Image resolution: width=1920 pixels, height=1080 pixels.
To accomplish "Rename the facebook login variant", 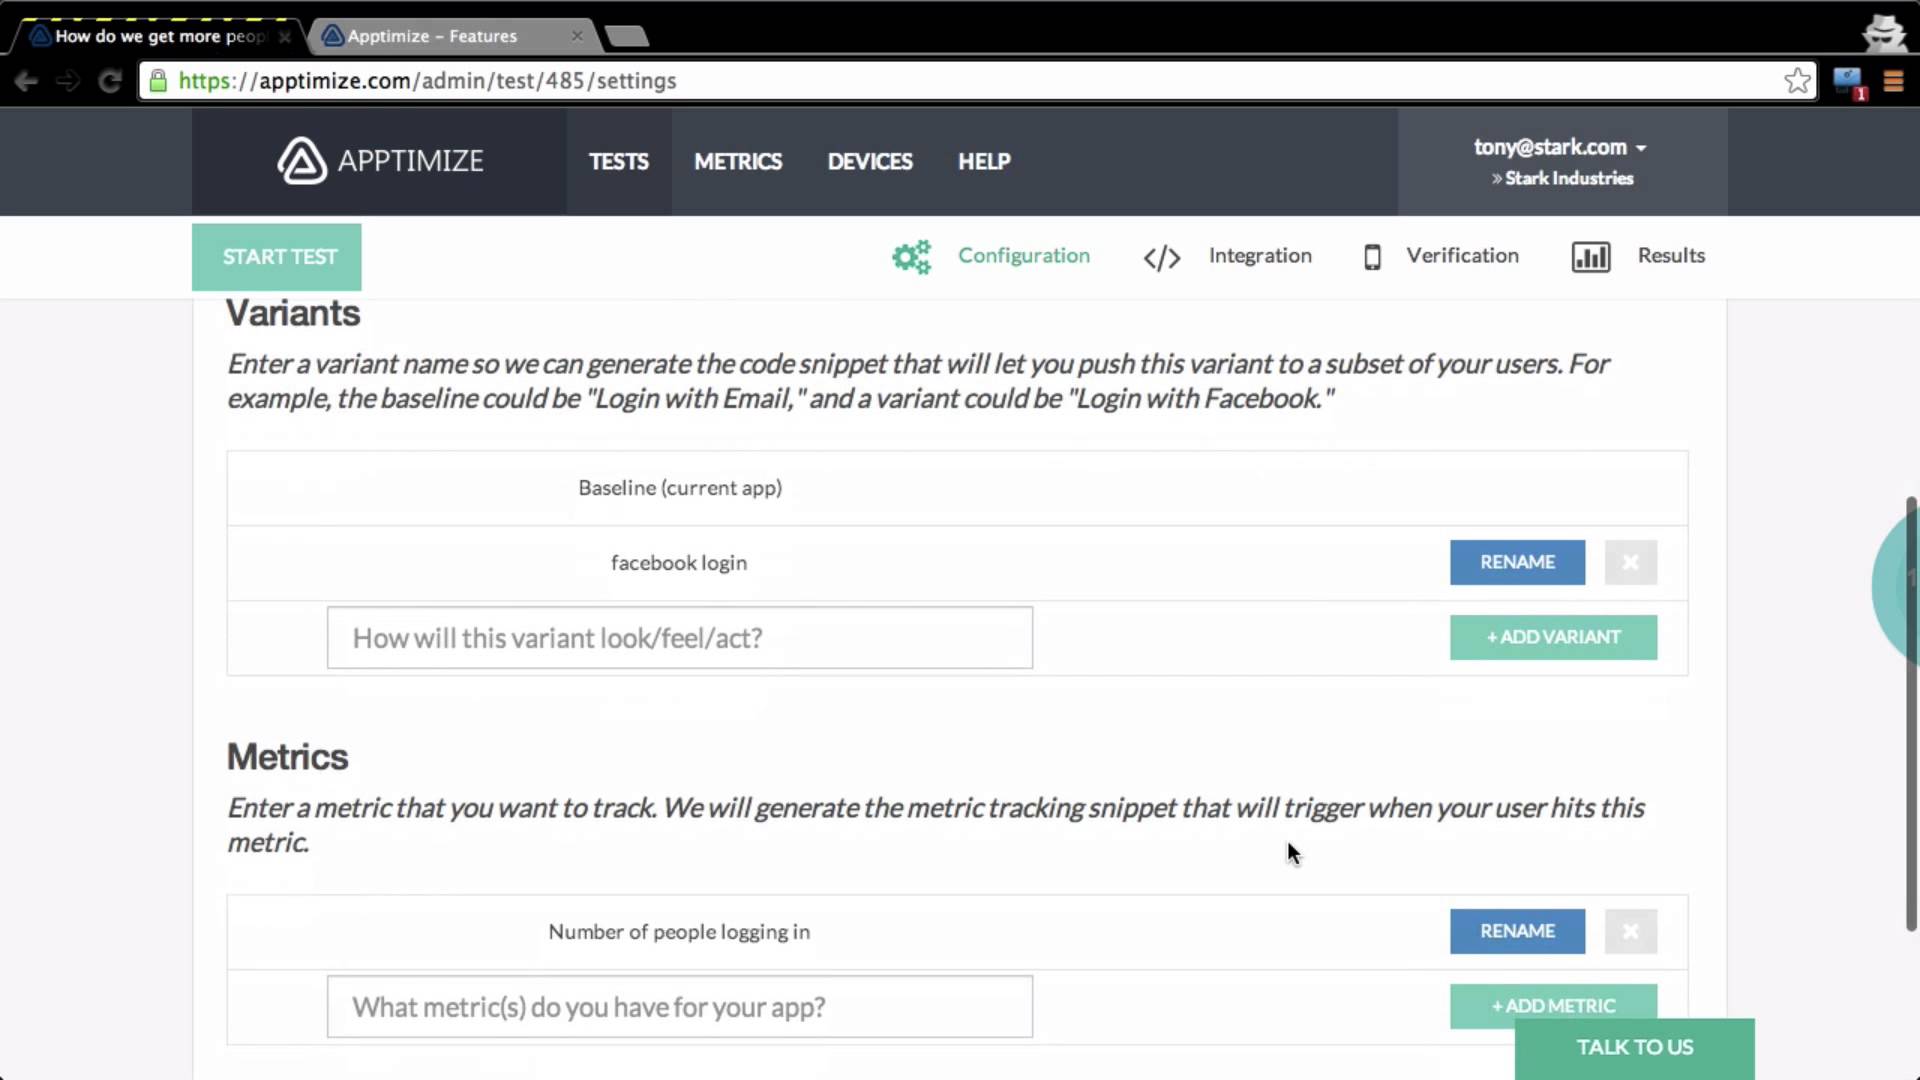I will [x=1516, y=562].
